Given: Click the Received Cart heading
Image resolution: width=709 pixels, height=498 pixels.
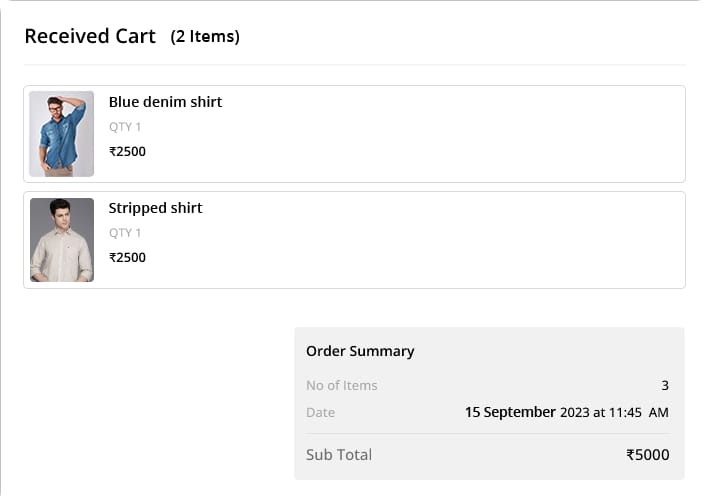Looking at the screenshot, I should (x=90, y=37).
